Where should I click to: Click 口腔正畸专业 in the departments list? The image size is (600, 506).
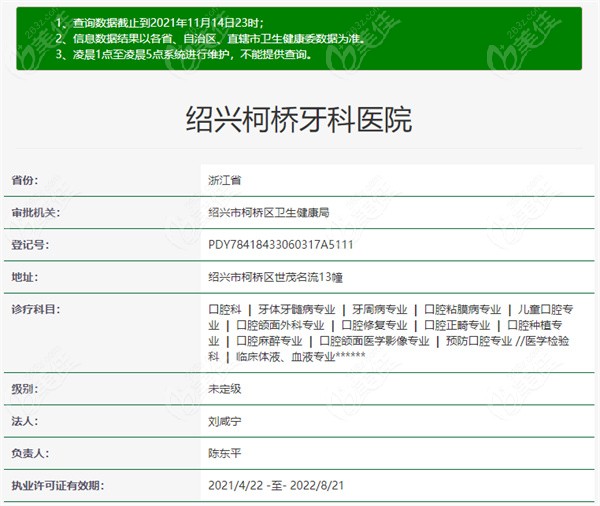point(457,325)
